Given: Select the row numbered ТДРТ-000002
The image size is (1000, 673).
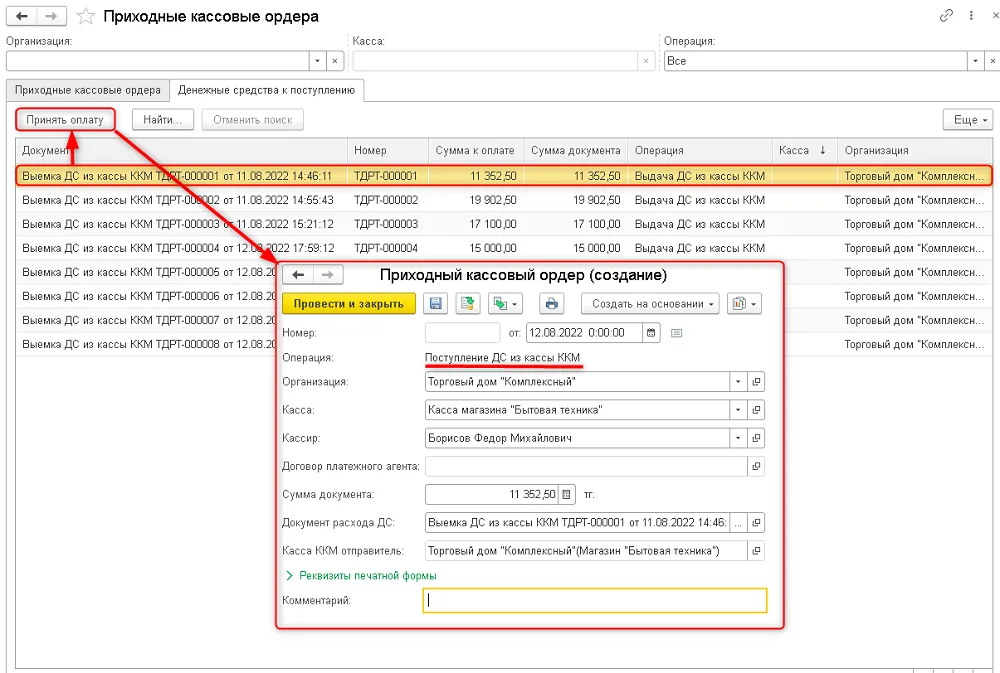Looking at the screenshot, I should pos(504,200).
